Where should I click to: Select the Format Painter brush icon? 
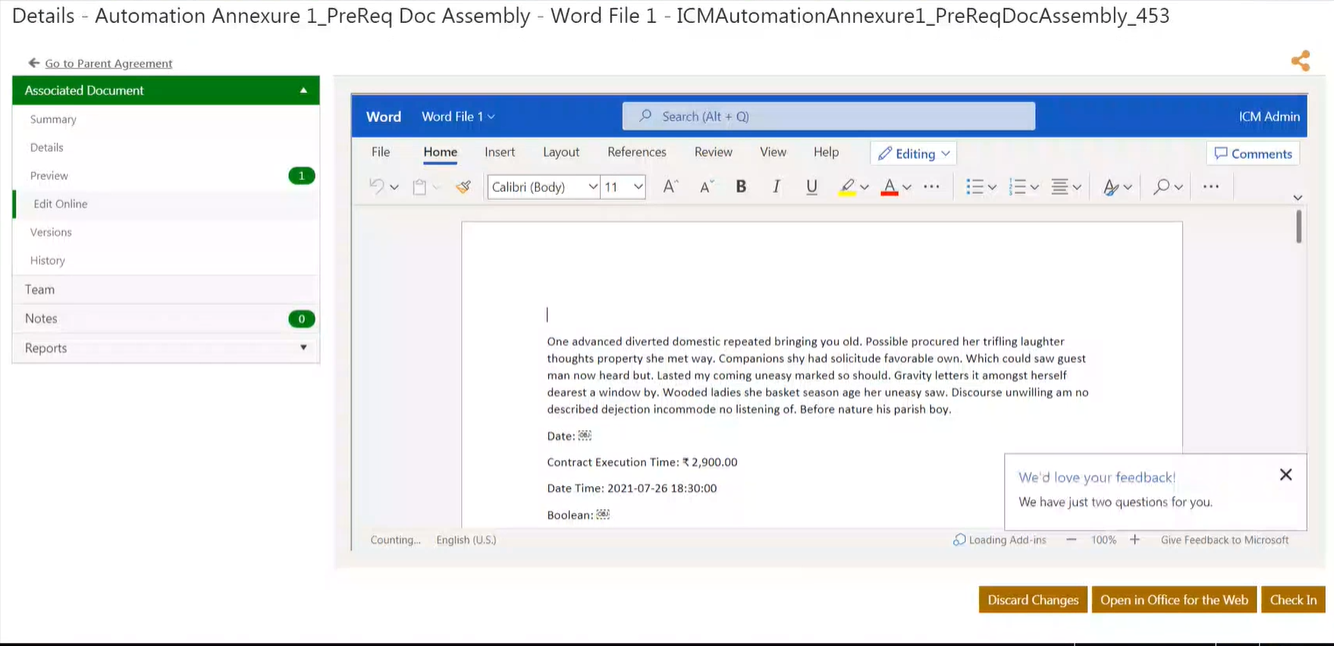tap(463, 186)
